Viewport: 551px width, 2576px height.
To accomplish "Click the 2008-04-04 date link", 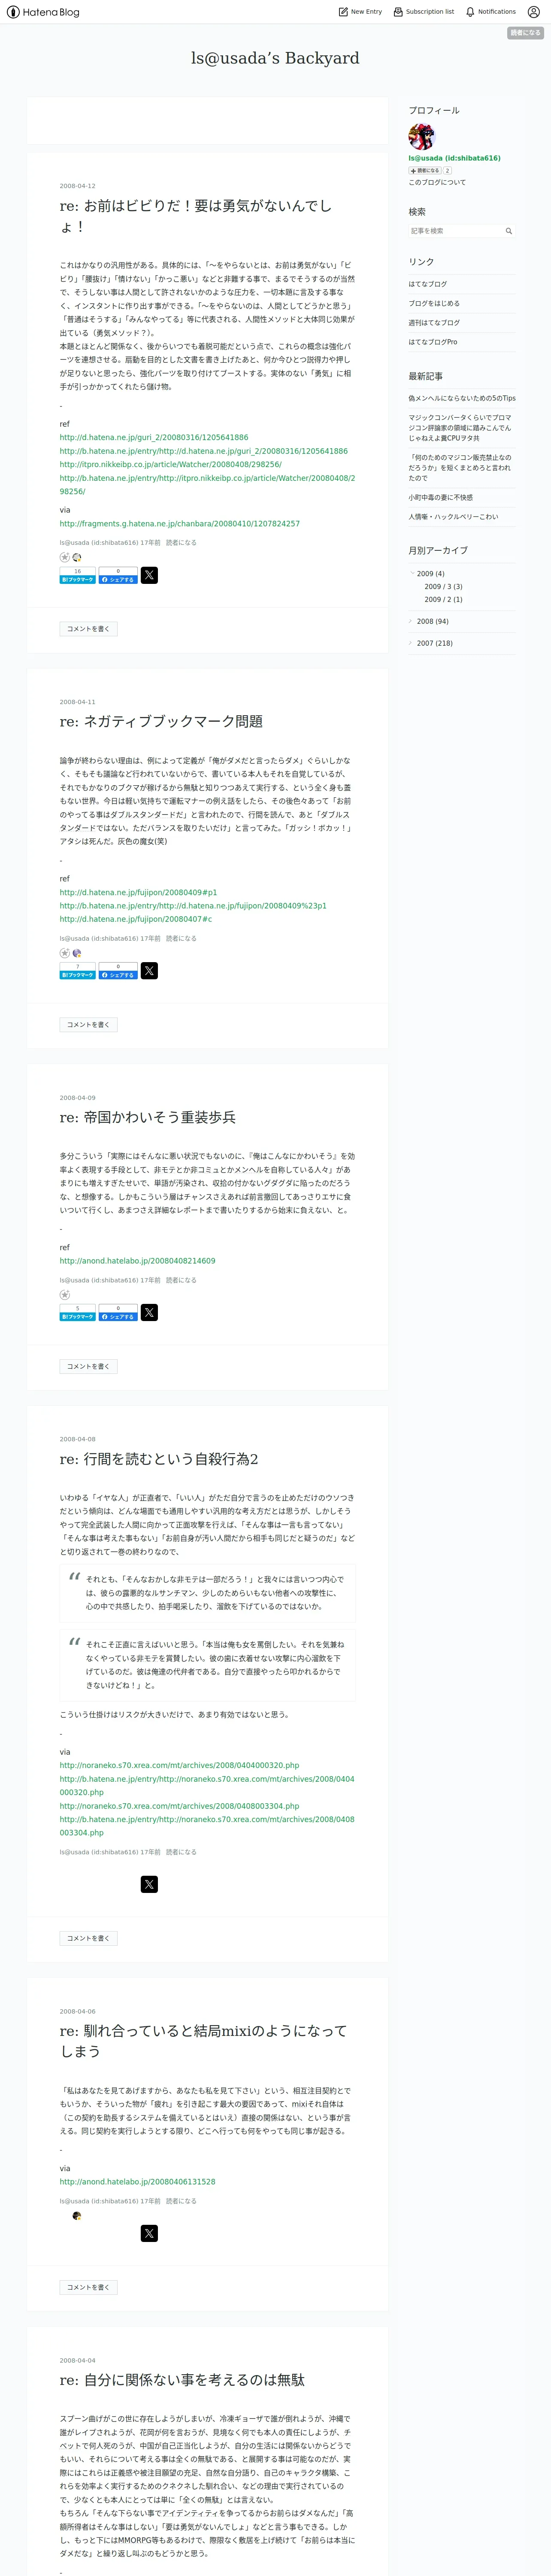I will point(77,2360).
